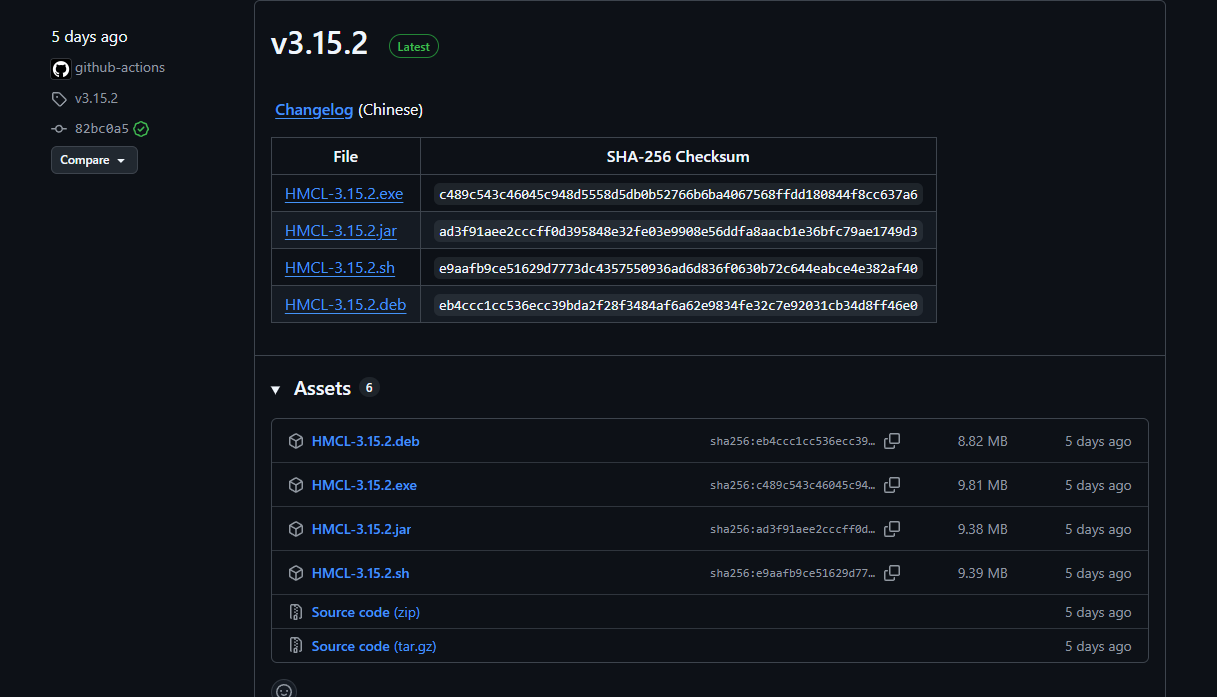The height and width of the screenshot is (697, 1217).
Task: Click the green verified check icon
Action: (x=141, y=129)
